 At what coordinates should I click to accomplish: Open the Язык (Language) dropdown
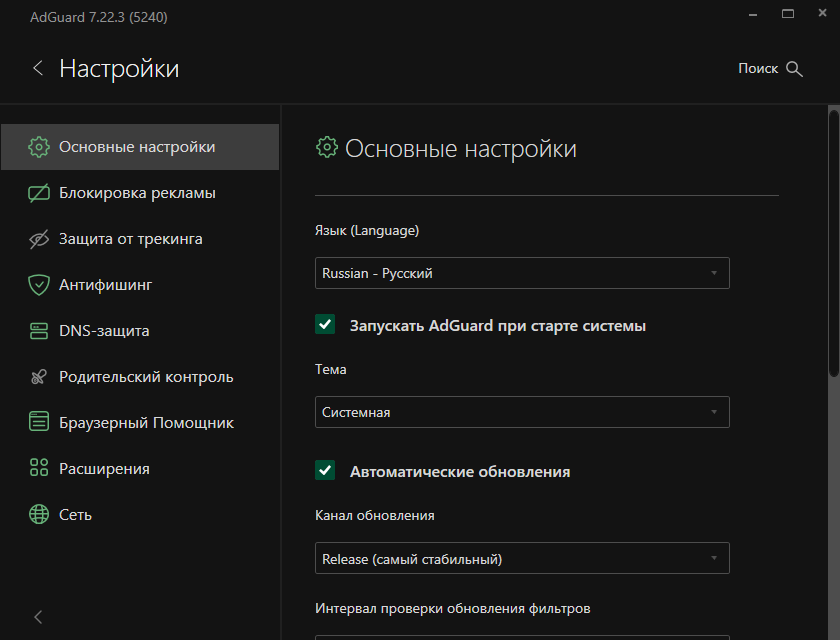tap(522, 272)
